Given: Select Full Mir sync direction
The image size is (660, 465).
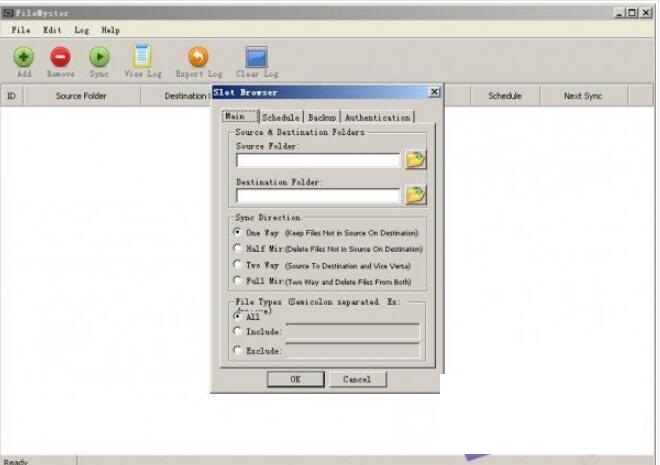Looking at the screenshot, I should tap(238, 281).
